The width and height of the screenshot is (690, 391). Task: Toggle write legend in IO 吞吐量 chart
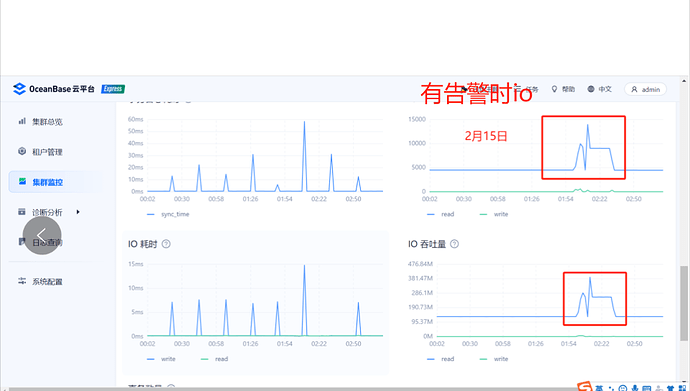[494, 359]
